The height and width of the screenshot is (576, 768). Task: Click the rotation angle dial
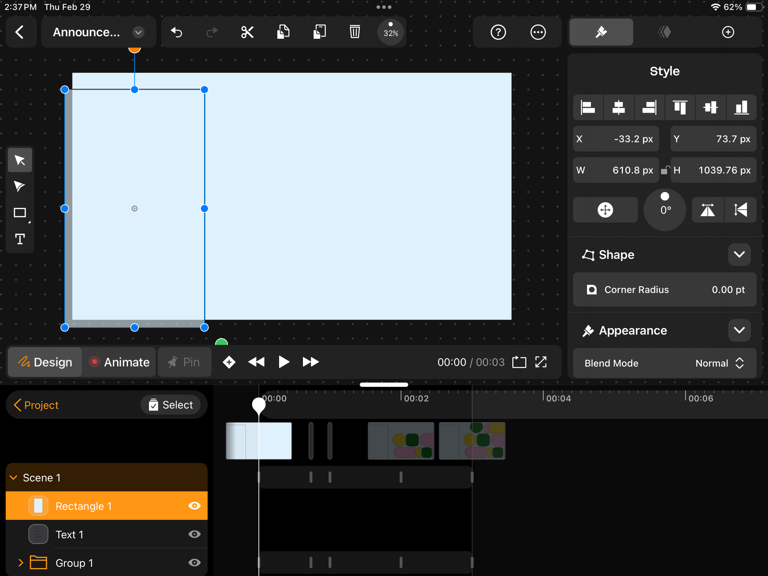tap(665, 210)
